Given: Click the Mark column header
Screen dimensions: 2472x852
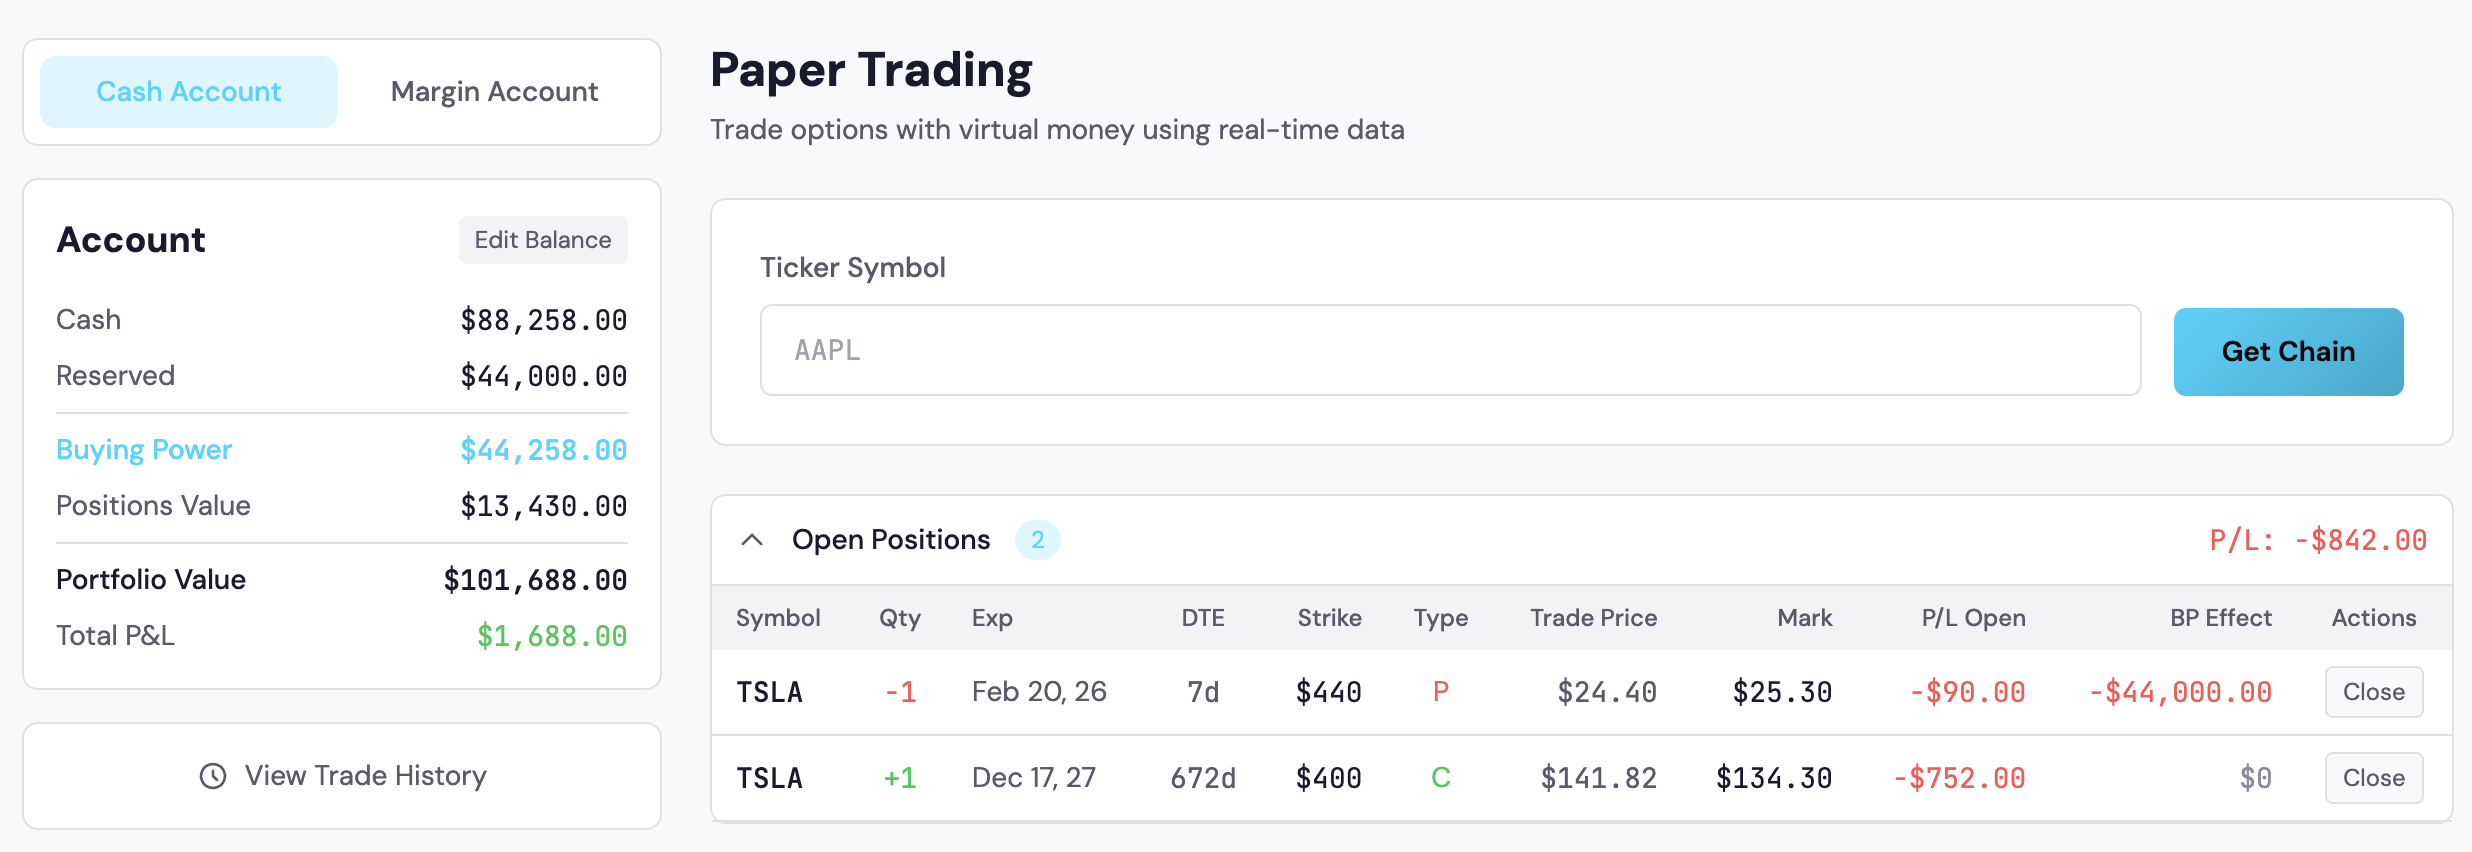Looking at the screenshot, I should pyautogui.click(x=1804, y=617).
